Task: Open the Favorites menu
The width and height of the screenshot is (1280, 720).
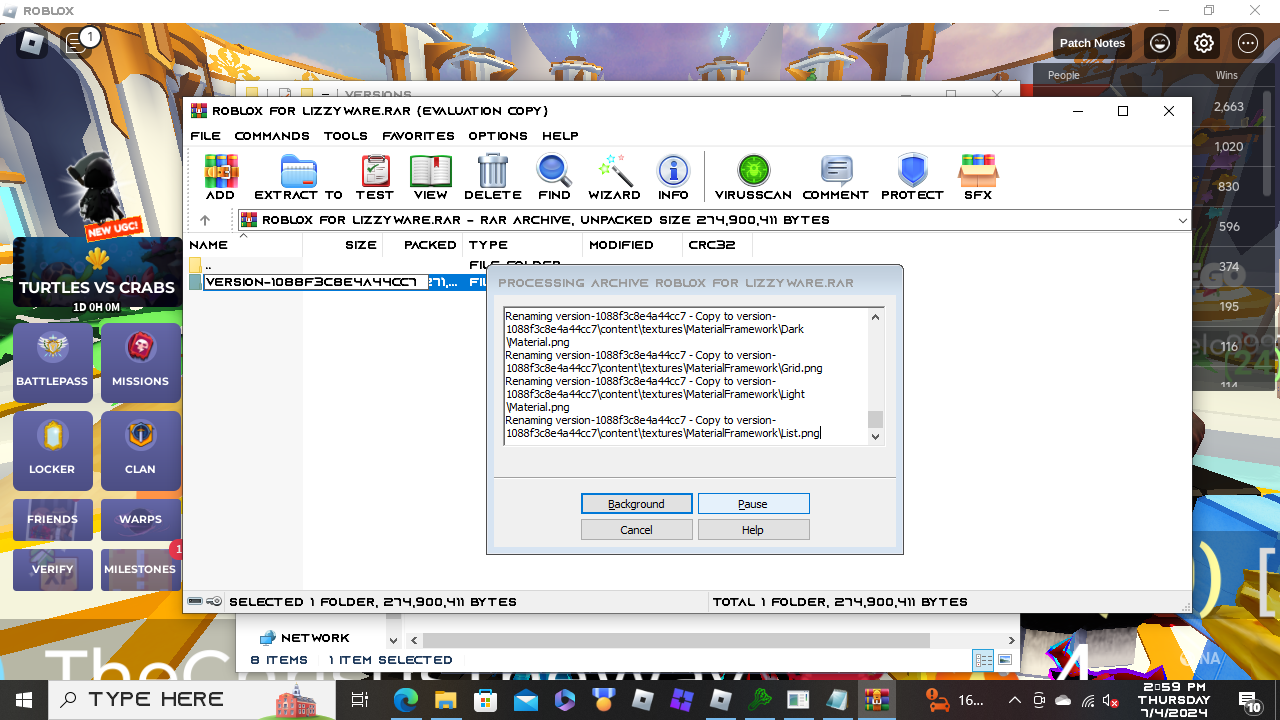Action: pos(418,136)
